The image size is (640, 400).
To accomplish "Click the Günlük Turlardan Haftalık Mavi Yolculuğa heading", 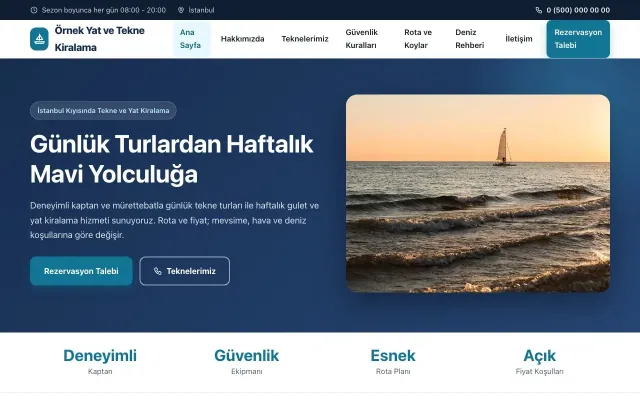I will 172,159.
